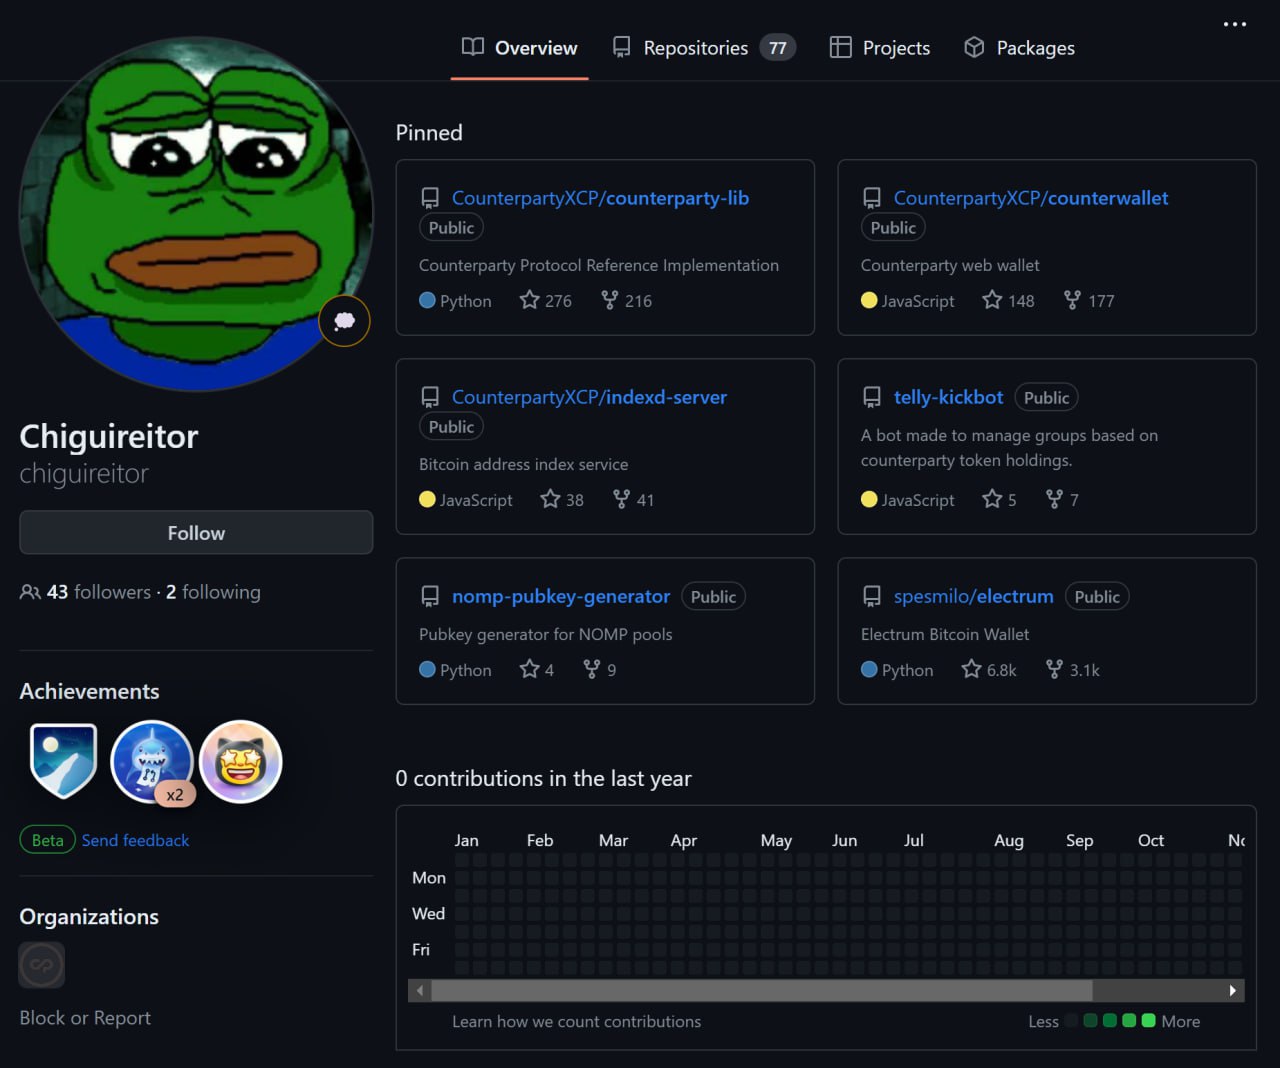Open CounterpartyXCP/indexd-server repository link
Viewport: 1280px width, 1068px height.
pos(589,397)
